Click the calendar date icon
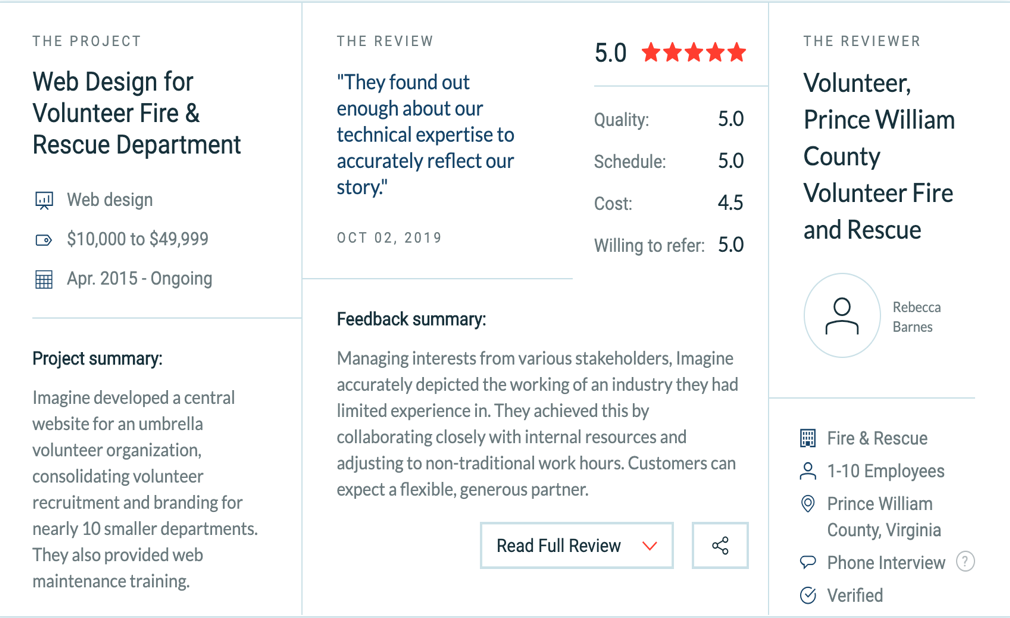1010x618 pixels. 44,279
